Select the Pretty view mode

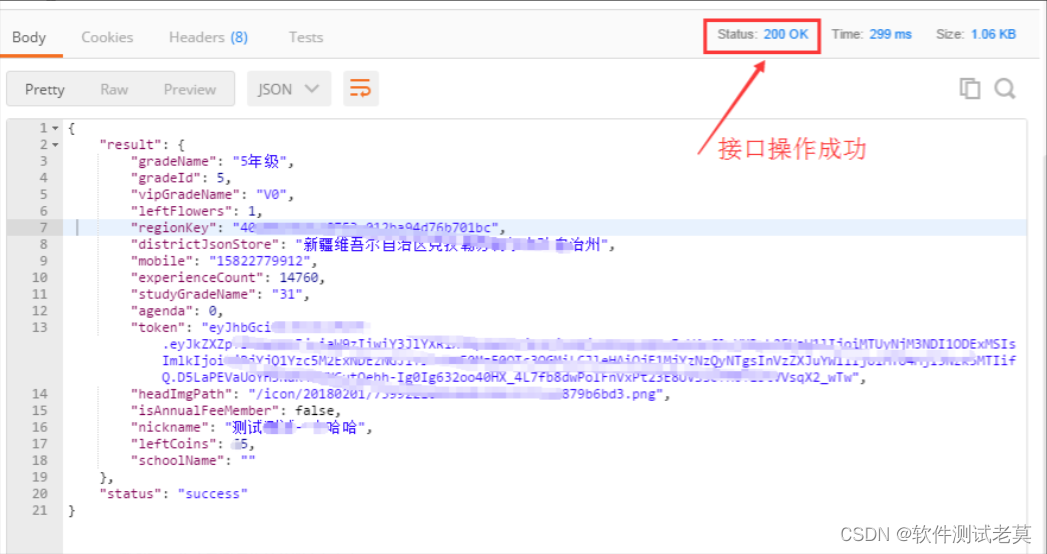(45, 89)
